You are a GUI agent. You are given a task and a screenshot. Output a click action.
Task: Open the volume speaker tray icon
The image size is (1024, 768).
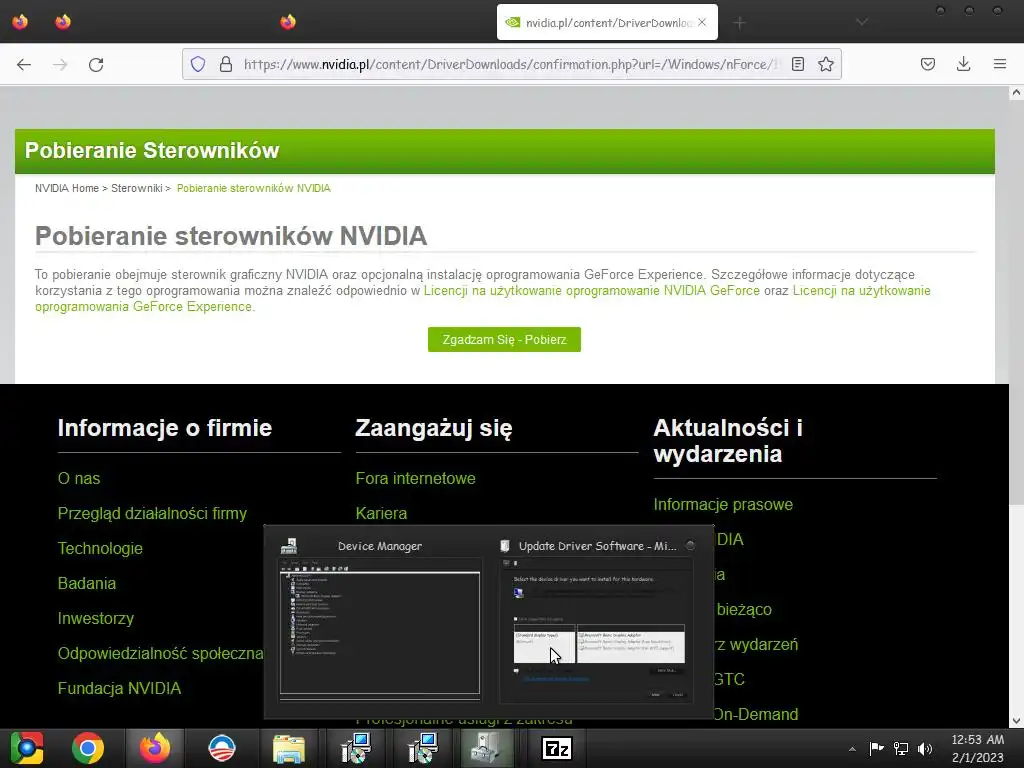925,748
